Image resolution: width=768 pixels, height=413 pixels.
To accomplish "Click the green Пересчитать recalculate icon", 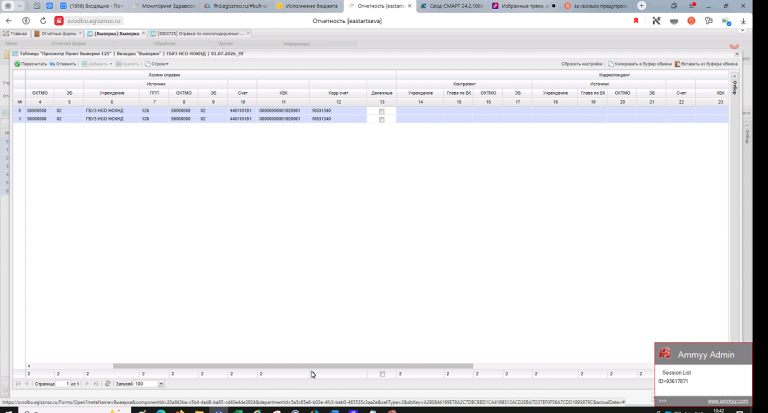I will click(x=17, y=64).
